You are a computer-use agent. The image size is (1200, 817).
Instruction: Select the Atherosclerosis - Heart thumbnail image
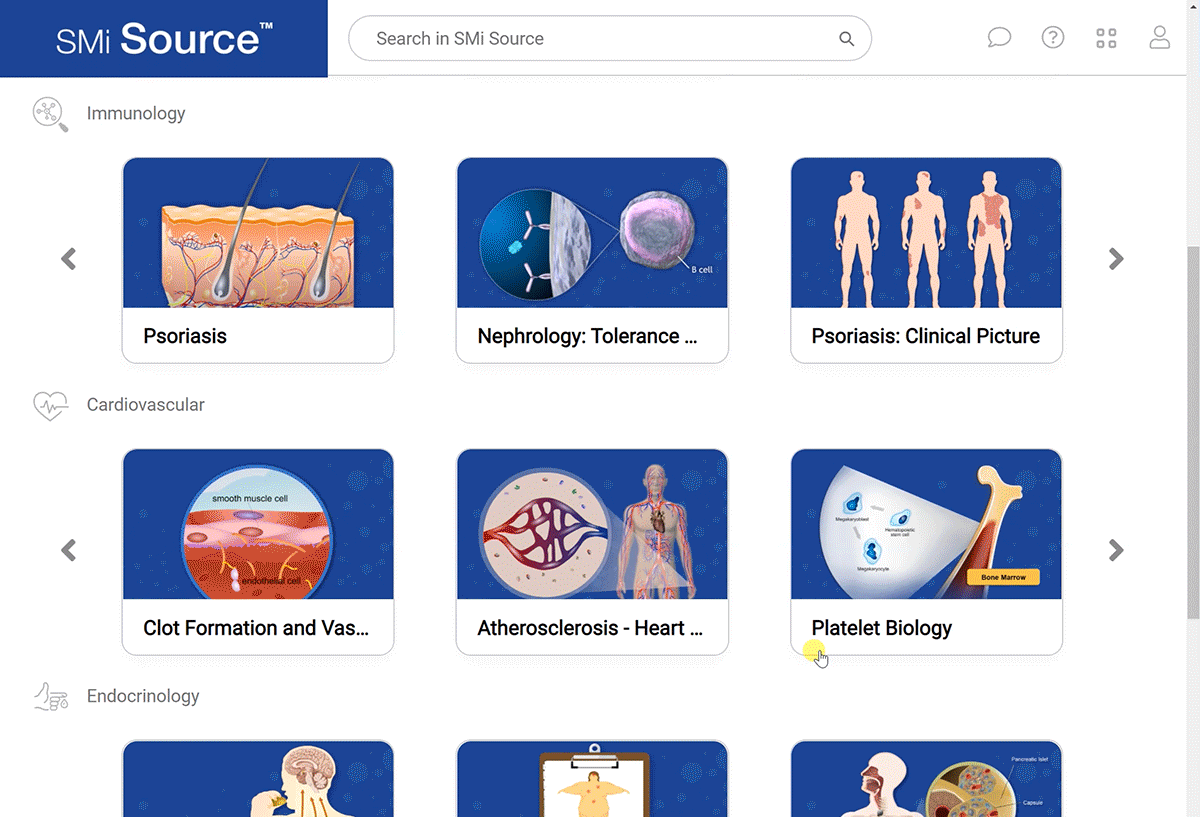[x=592, y=524]
